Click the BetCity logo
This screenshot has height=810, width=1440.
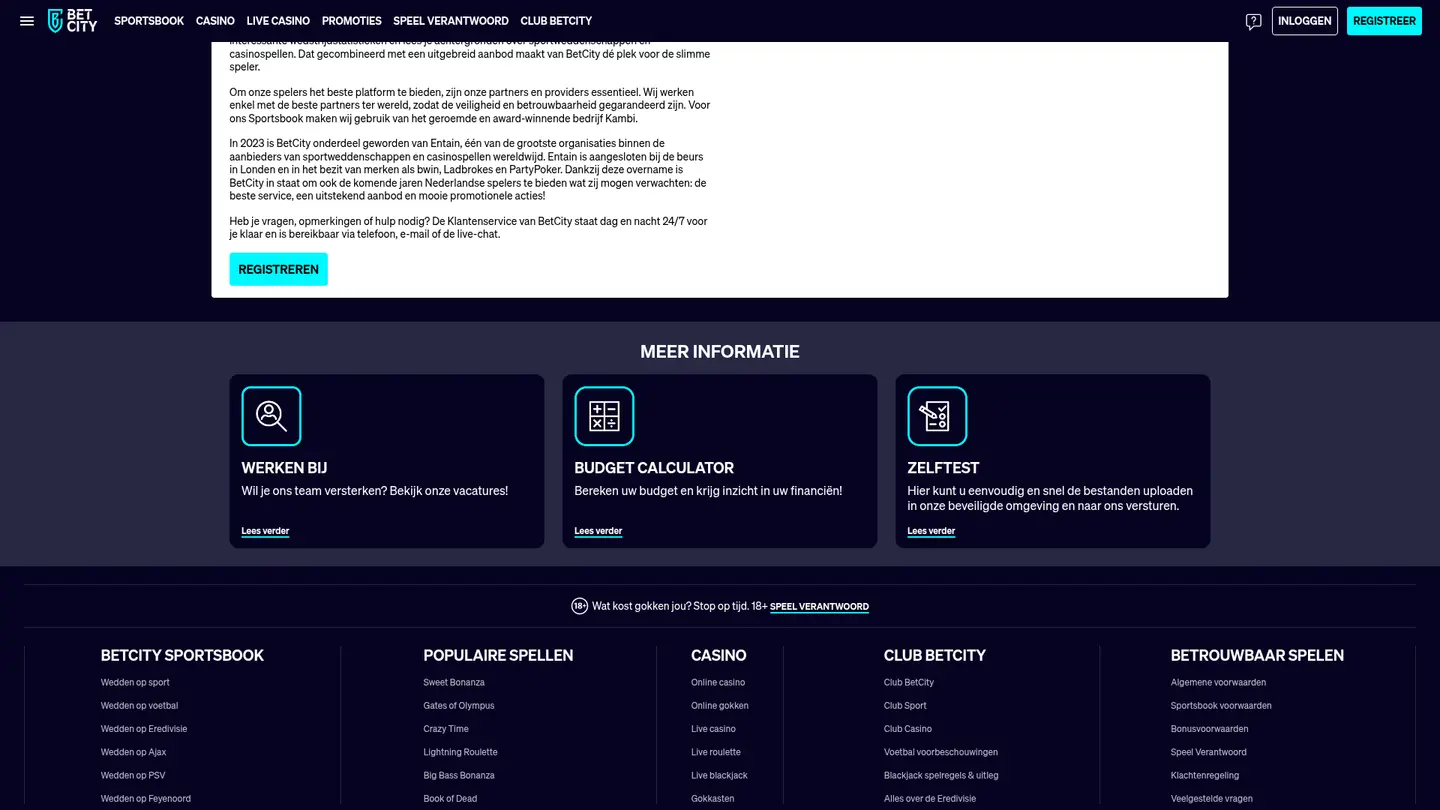(73, 21)
